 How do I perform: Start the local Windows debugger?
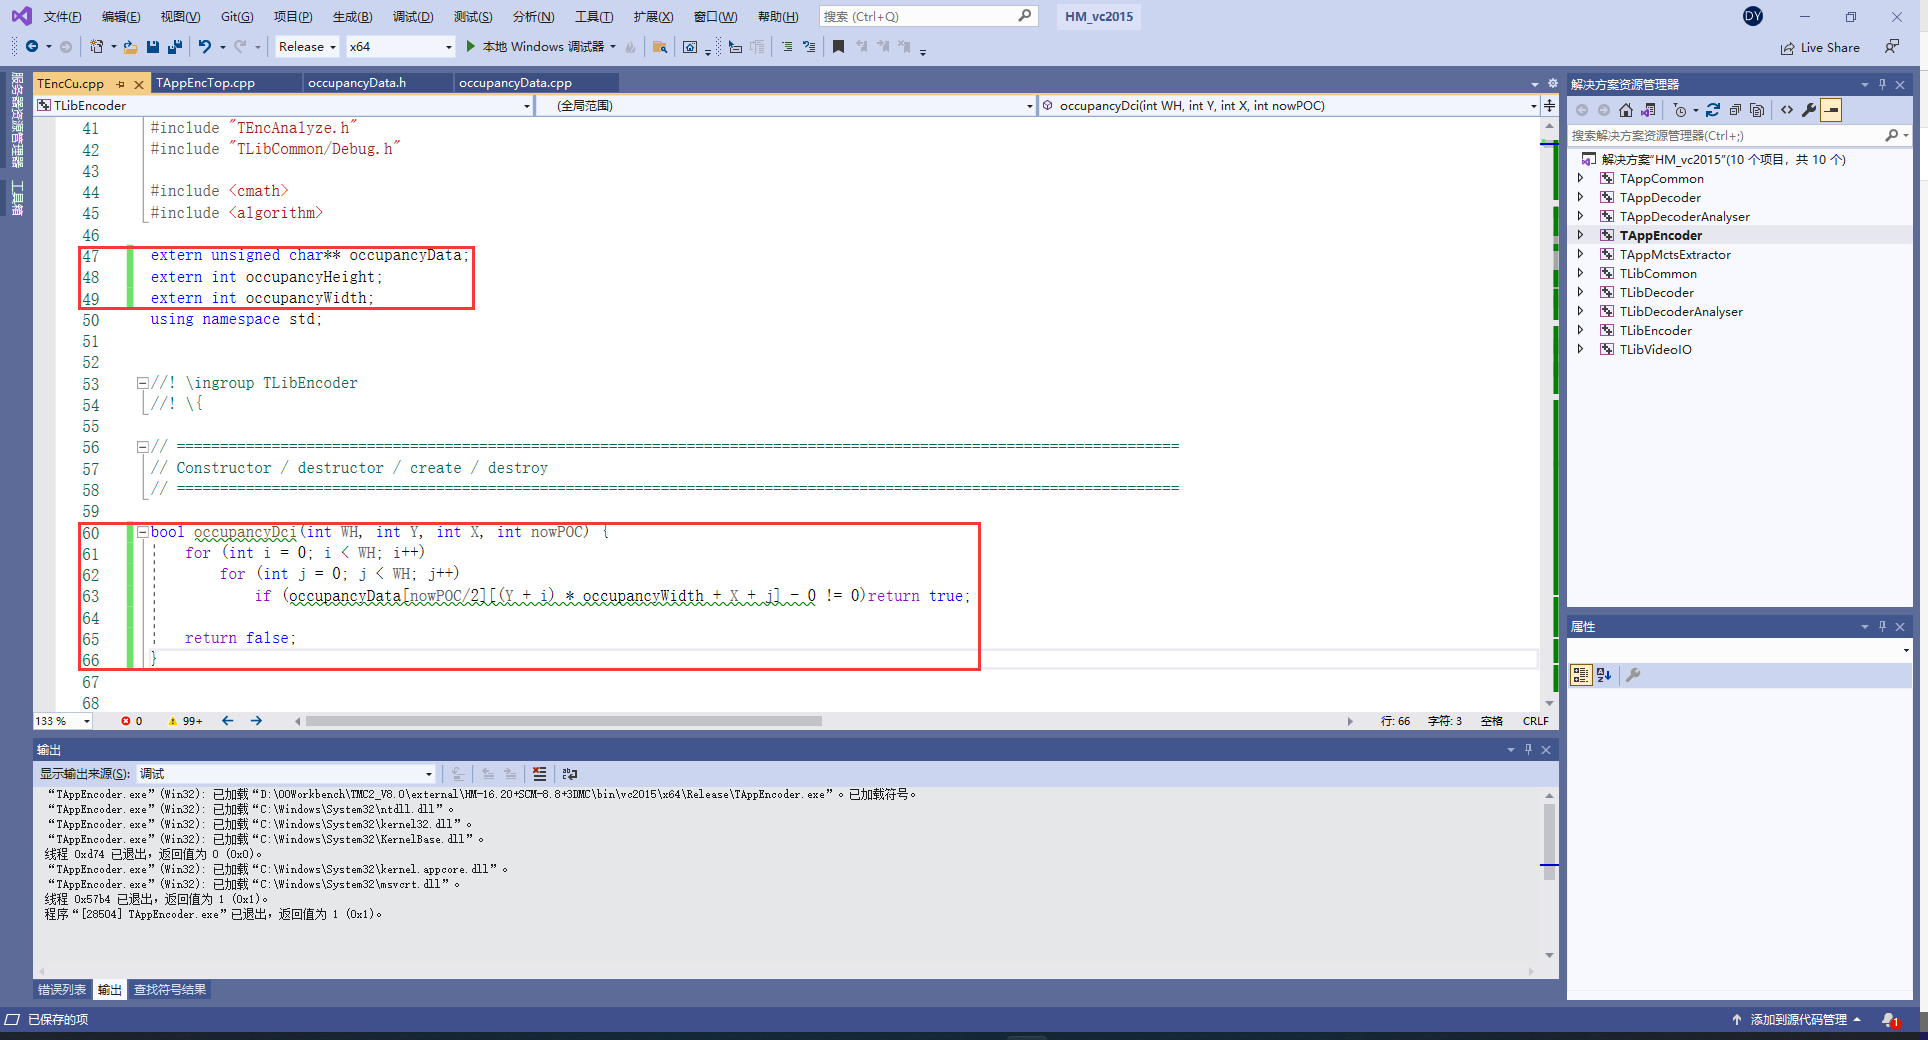click(542, 46)
